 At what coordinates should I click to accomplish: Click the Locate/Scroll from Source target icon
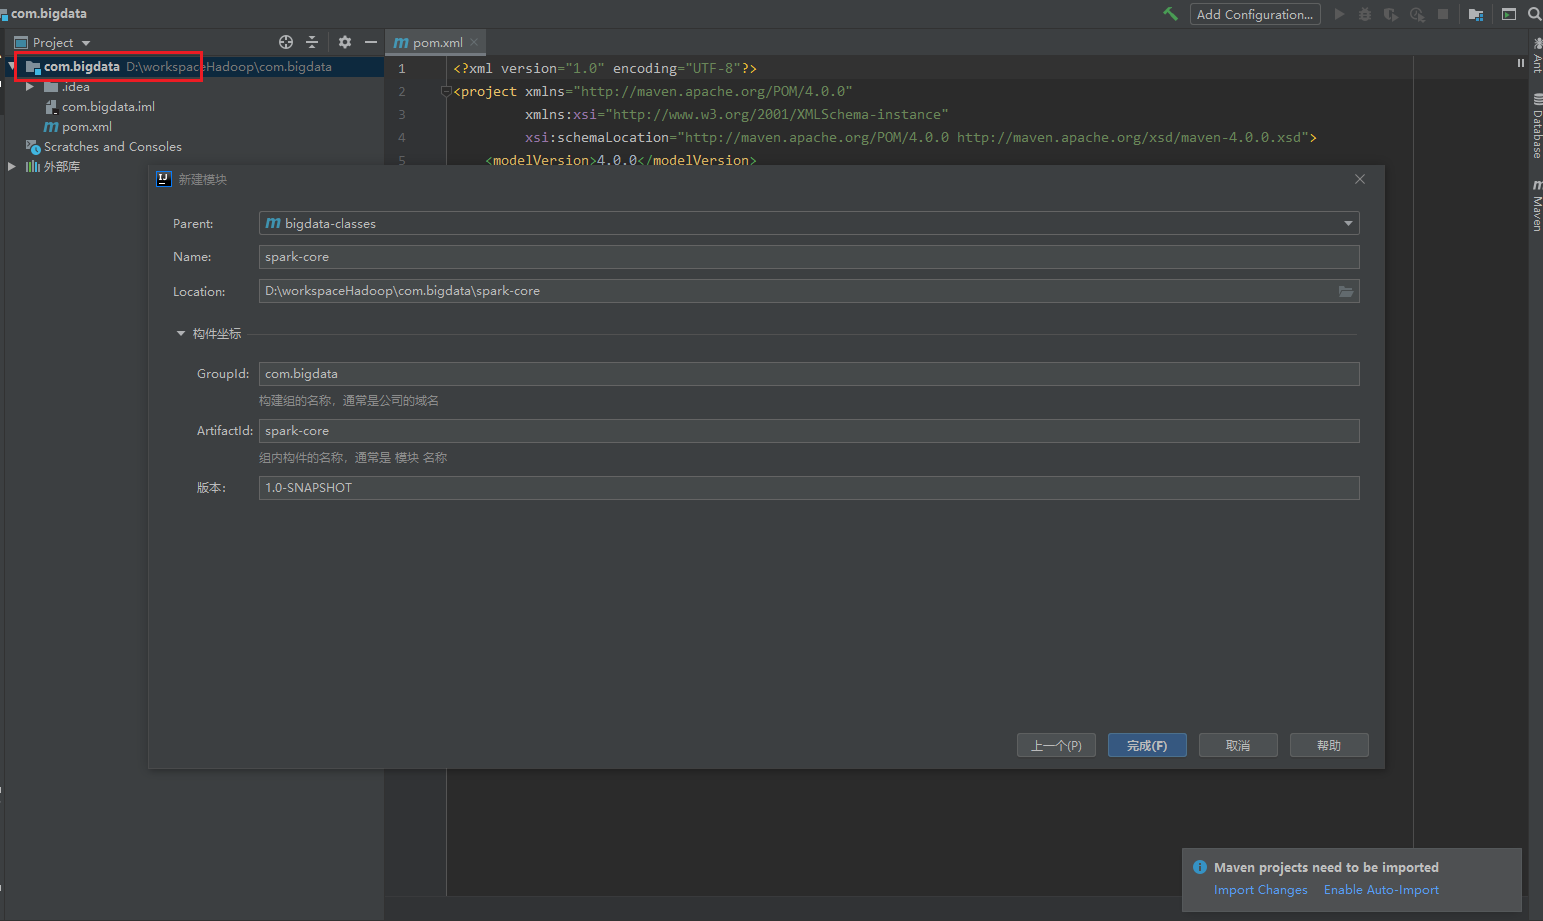pyautogui.click(x=286, y=42)
